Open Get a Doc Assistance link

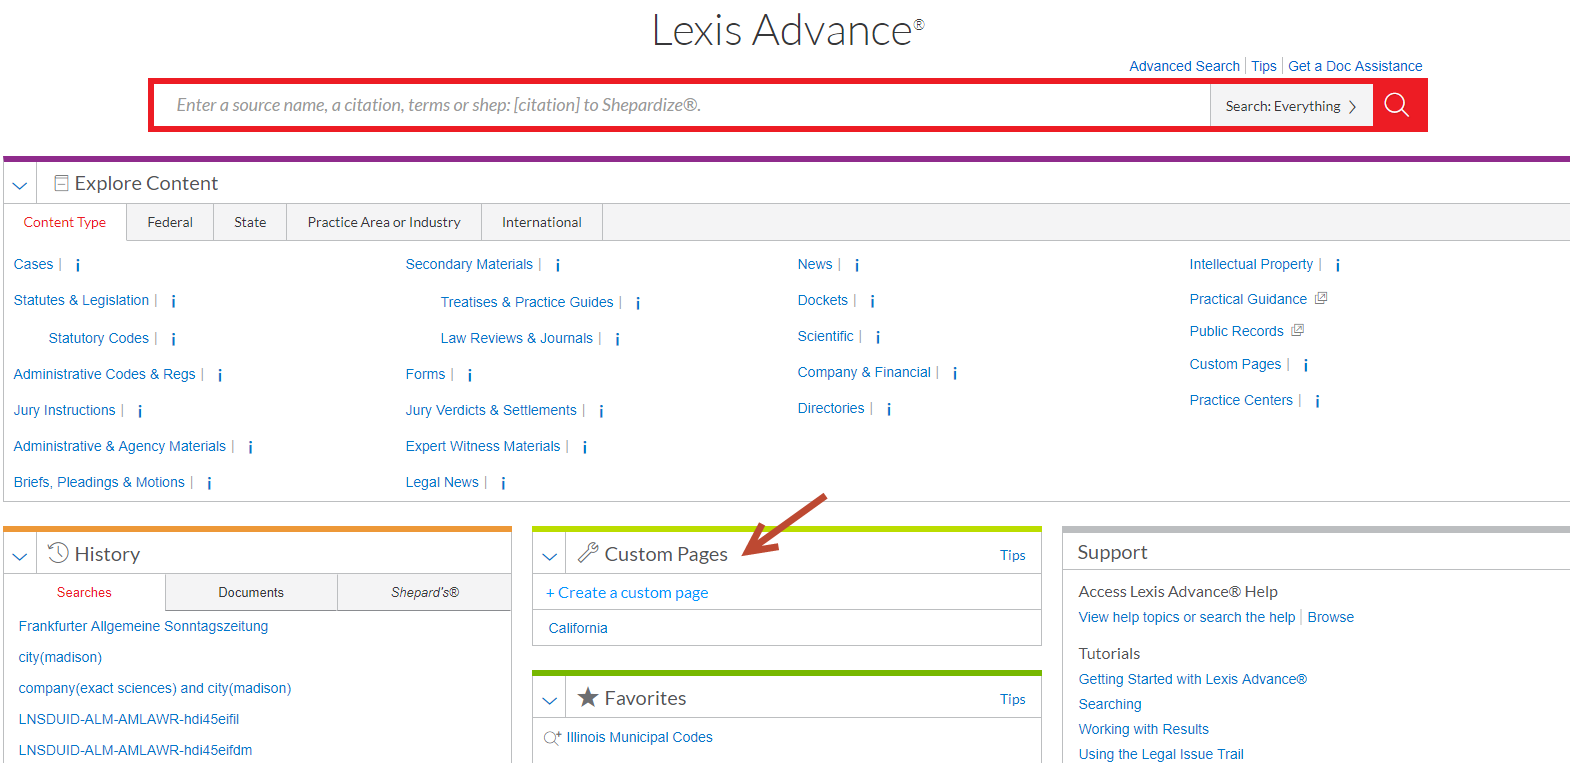(1355, 66)
